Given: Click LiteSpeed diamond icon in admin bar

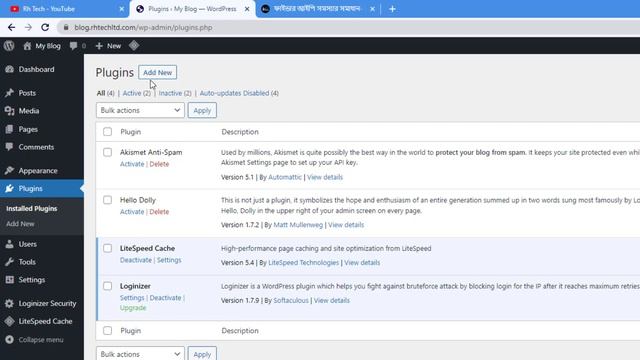Looking at the screenshot, I should tap(134, 46).
